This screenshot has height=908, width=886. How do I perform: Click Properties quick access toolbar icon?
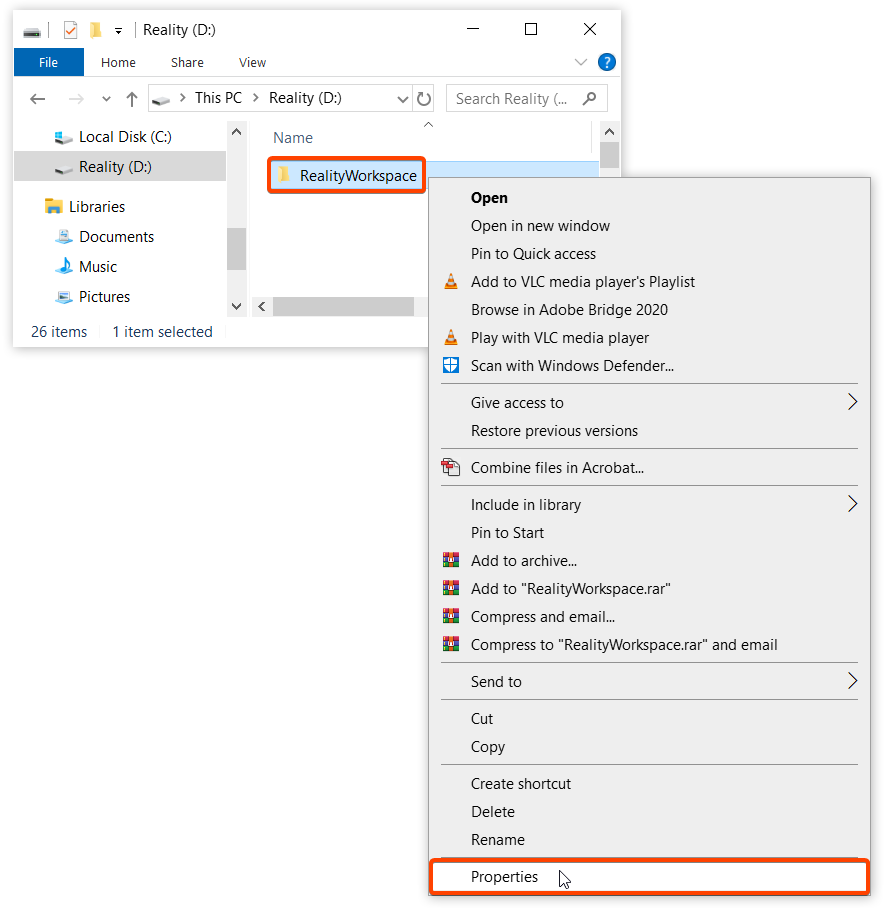(x=70, y=30)
